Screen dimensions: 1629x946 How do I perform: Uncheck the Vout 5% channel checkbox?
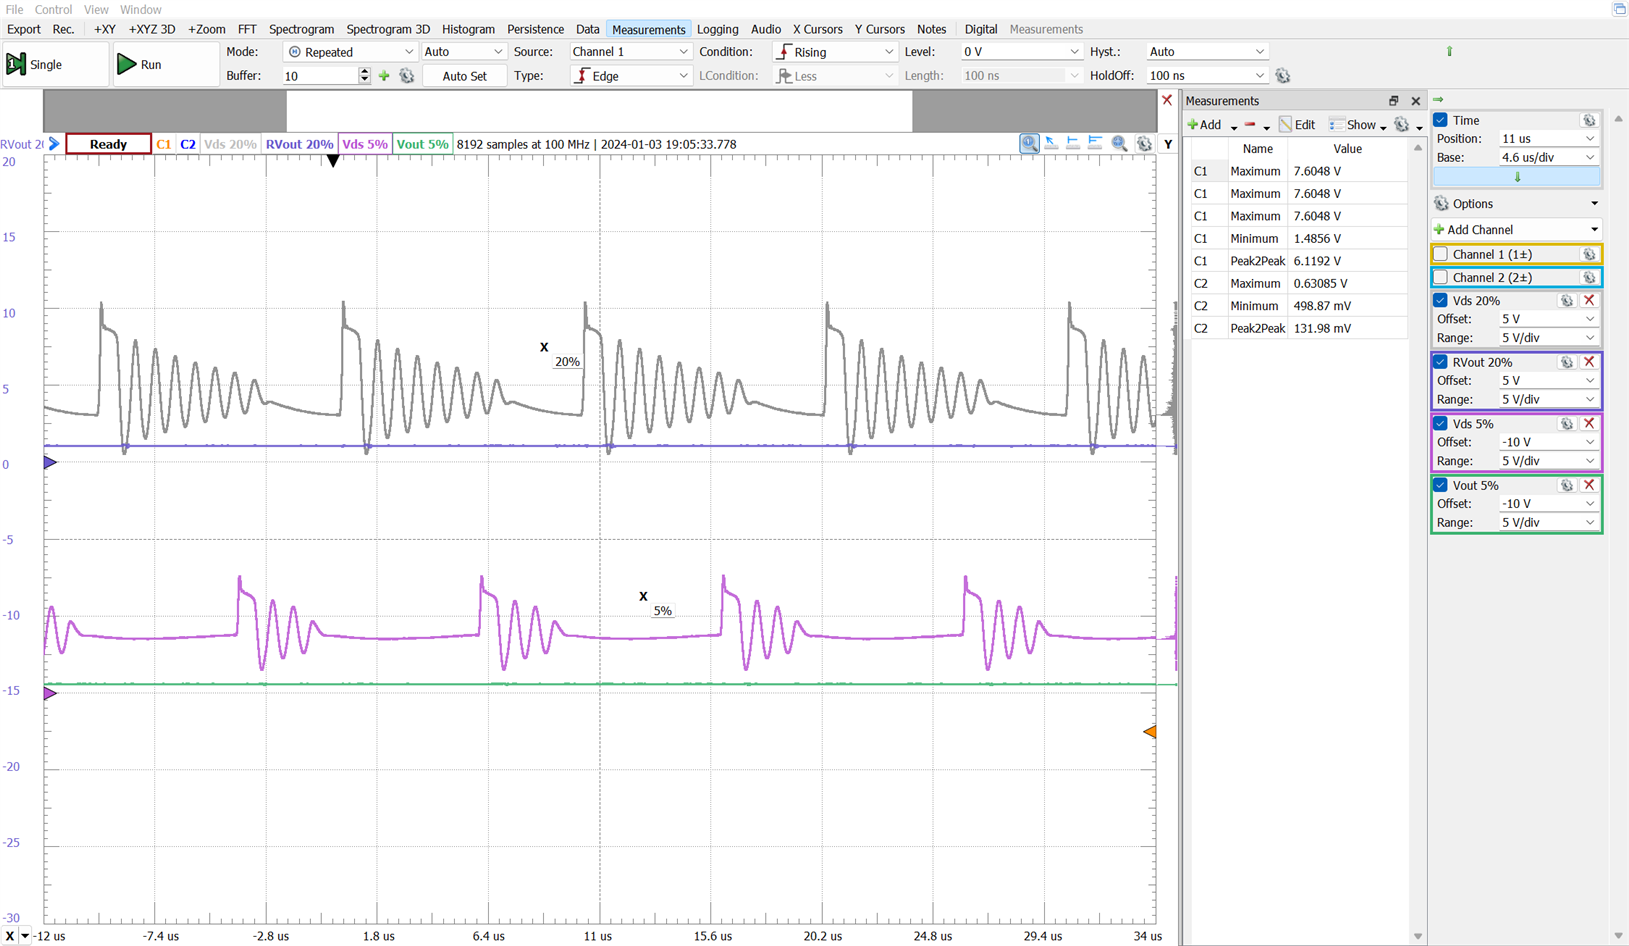pos(1441,485)
